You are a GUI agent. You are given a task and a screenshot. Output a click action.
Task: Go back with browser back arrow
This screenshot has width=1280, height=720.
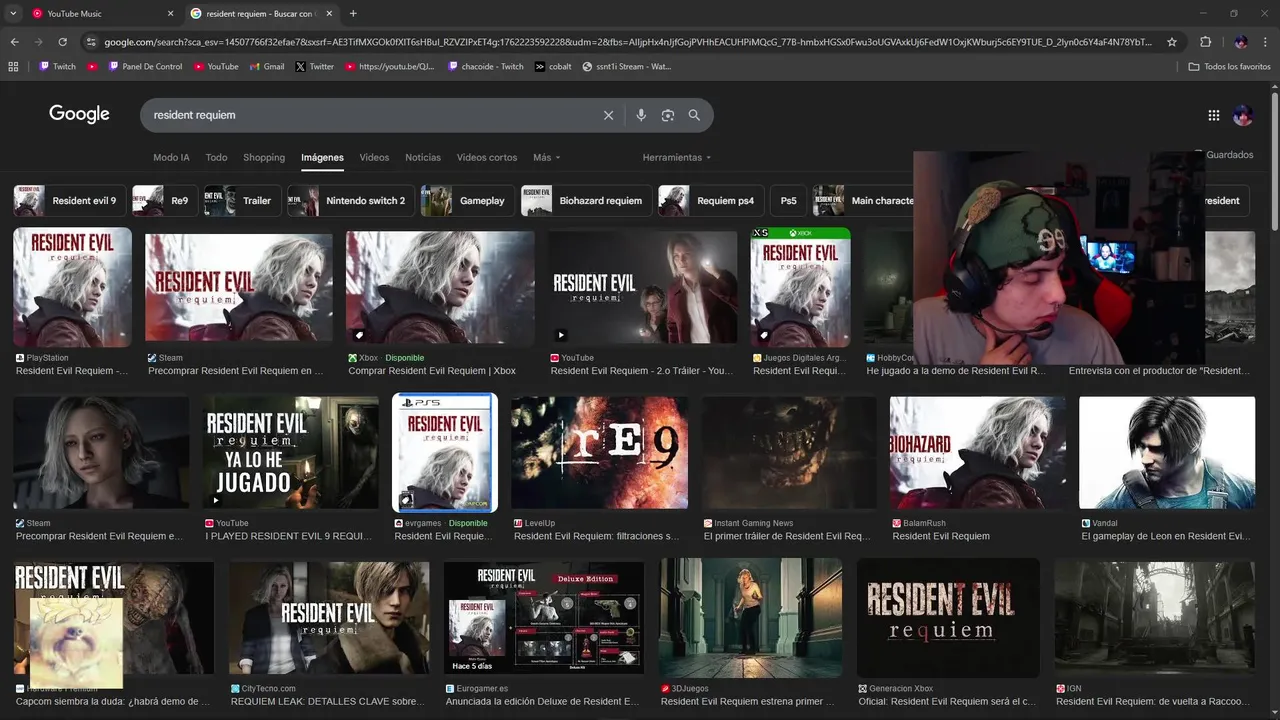tap(14, 42)
